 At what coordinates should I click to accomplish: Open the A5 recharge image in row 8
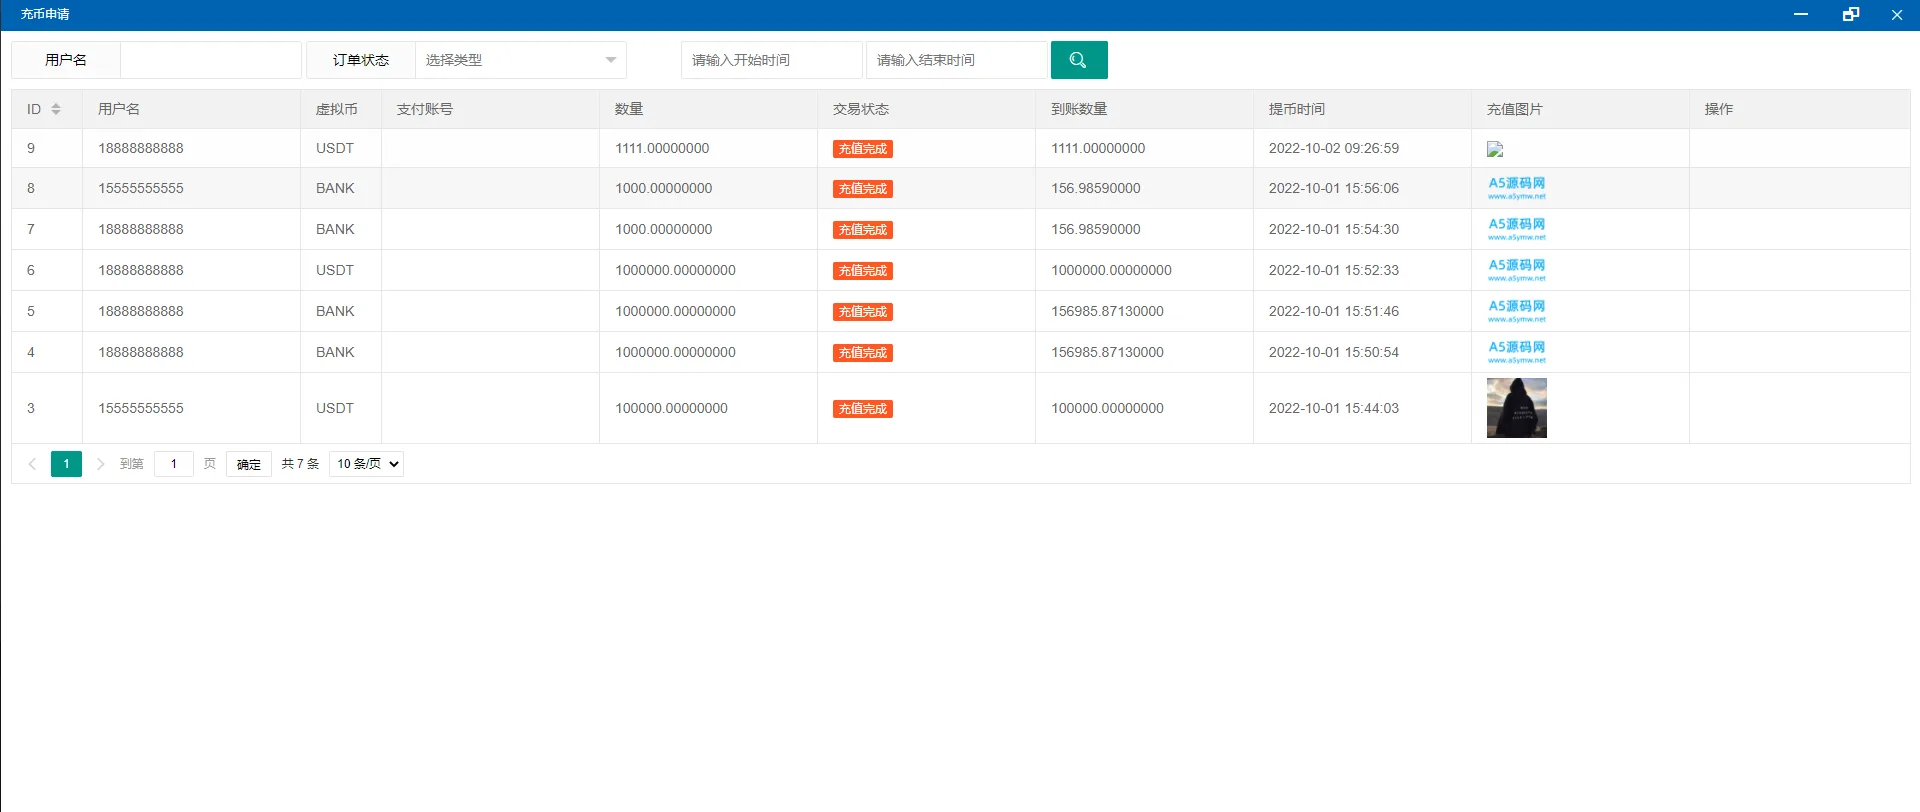pos(1516,188)
